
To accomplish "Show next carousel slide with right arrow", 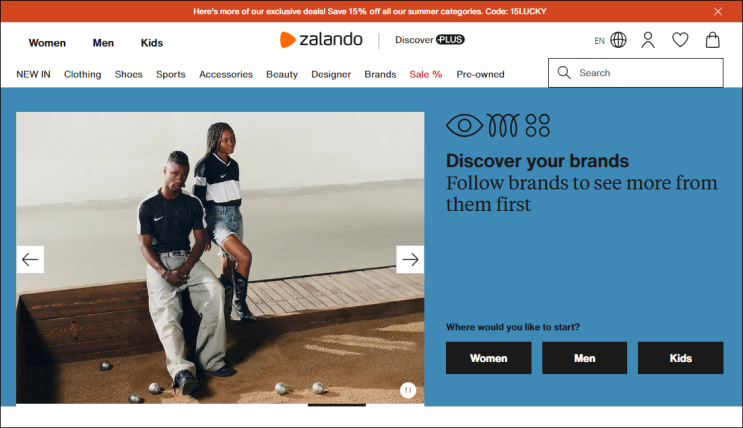I will point(410,259).
